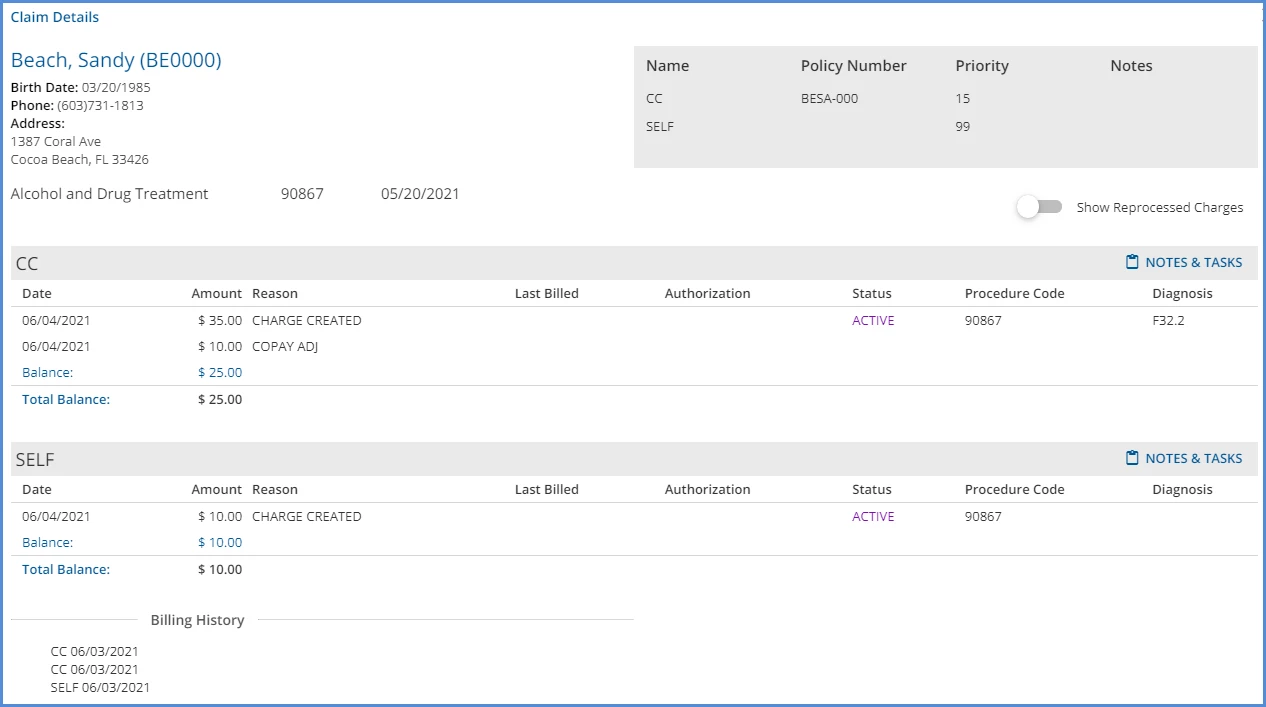Click diagnosis code F32.2
Viewport: 1266px width, 707px height.
point(1168,321)
